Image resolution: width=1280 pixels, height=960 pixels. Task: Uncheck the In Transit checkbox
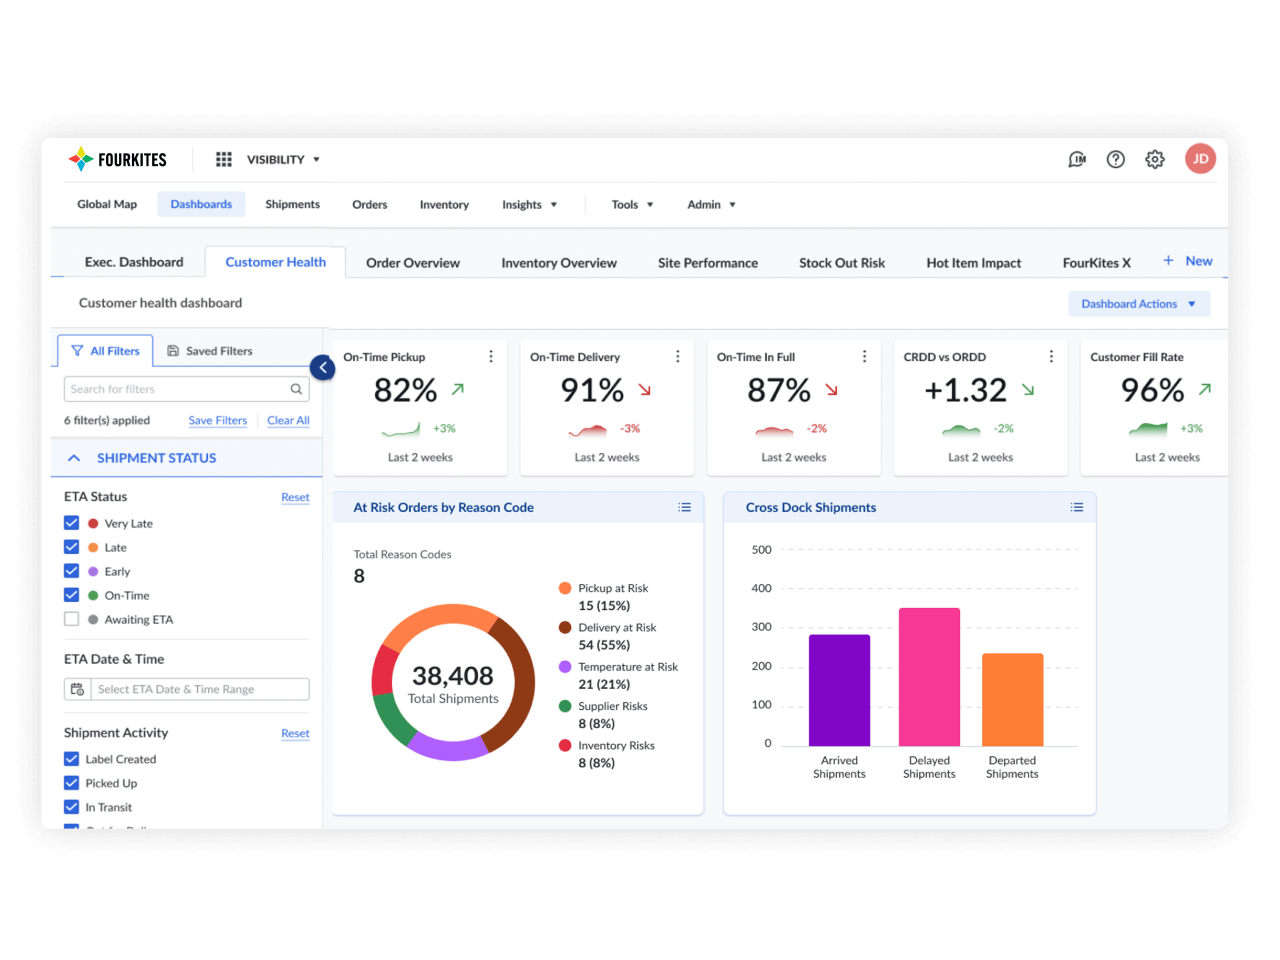[x=71, y=807]
